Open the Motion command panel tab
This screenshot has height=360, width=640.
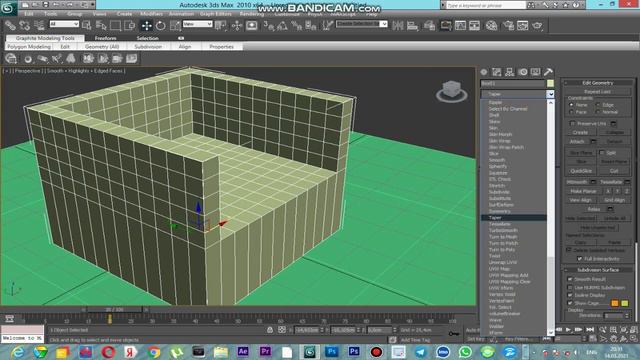tap(523, 72)
